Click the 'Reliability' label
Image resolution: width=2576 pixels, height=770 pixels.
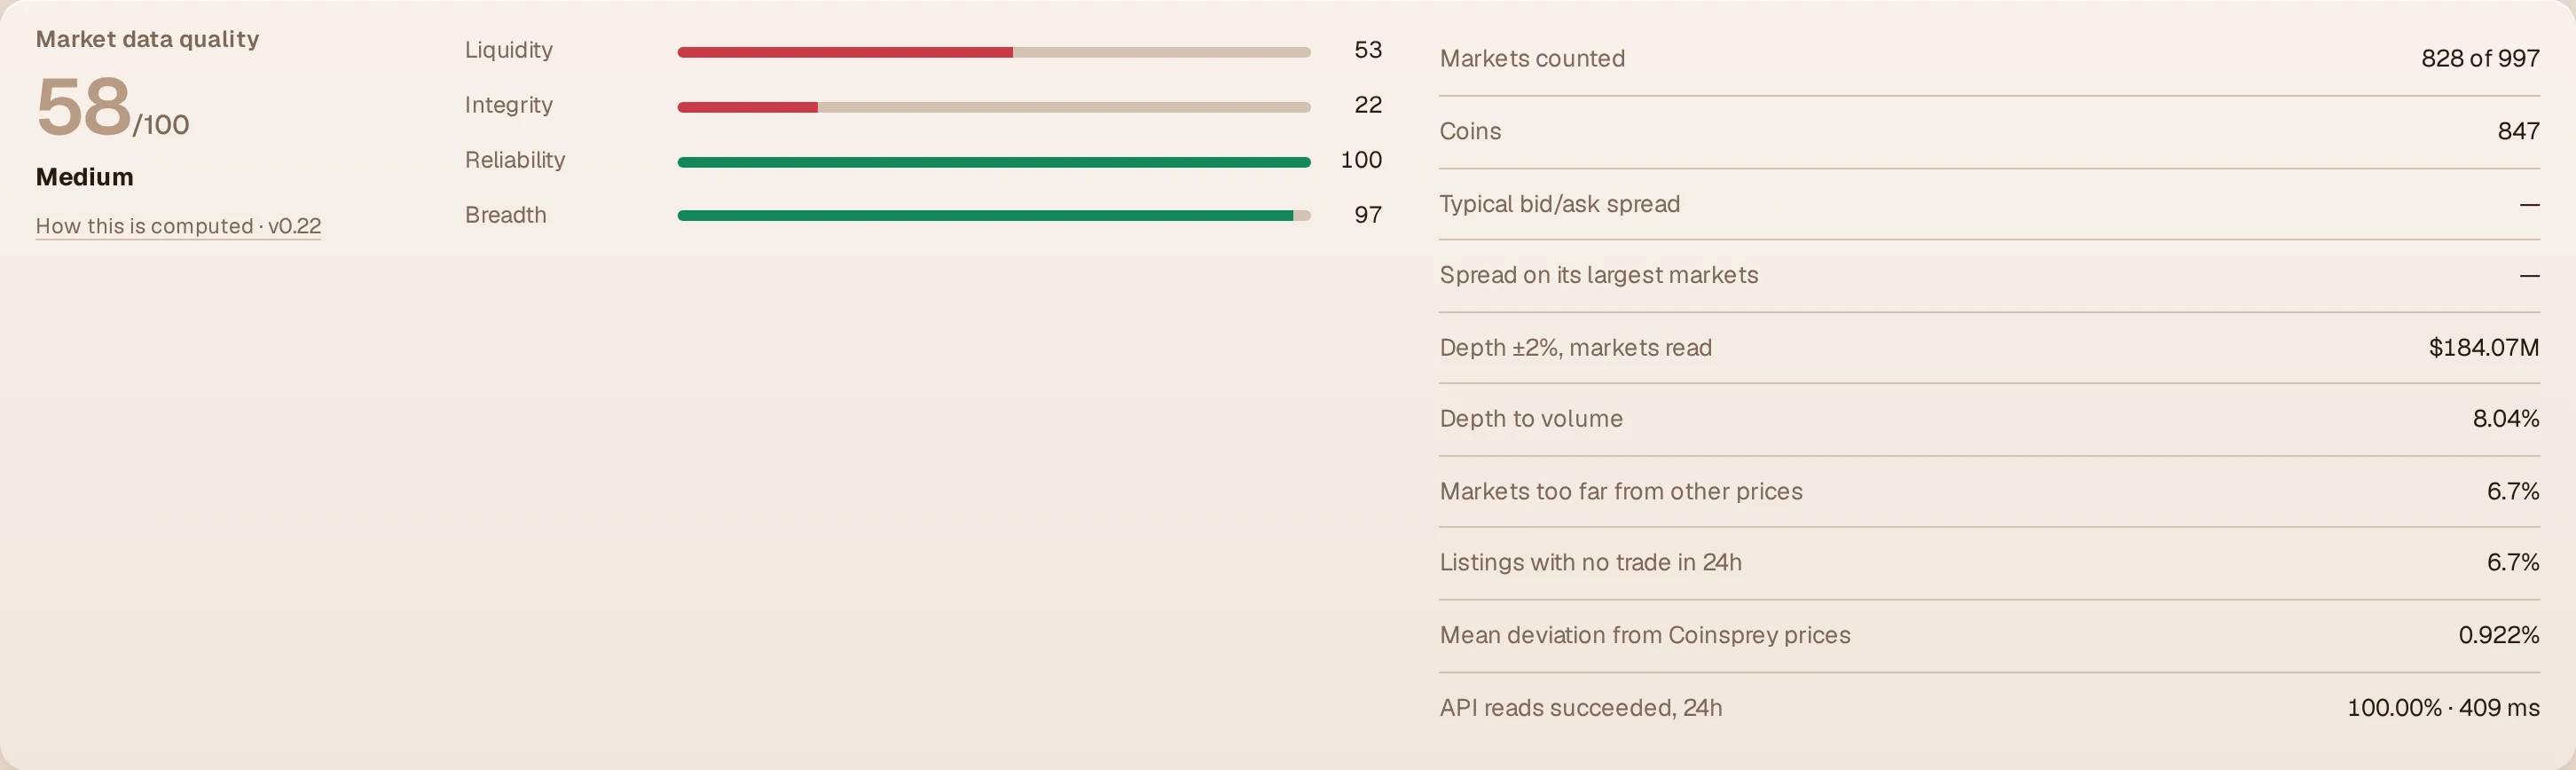coord(515,160)
